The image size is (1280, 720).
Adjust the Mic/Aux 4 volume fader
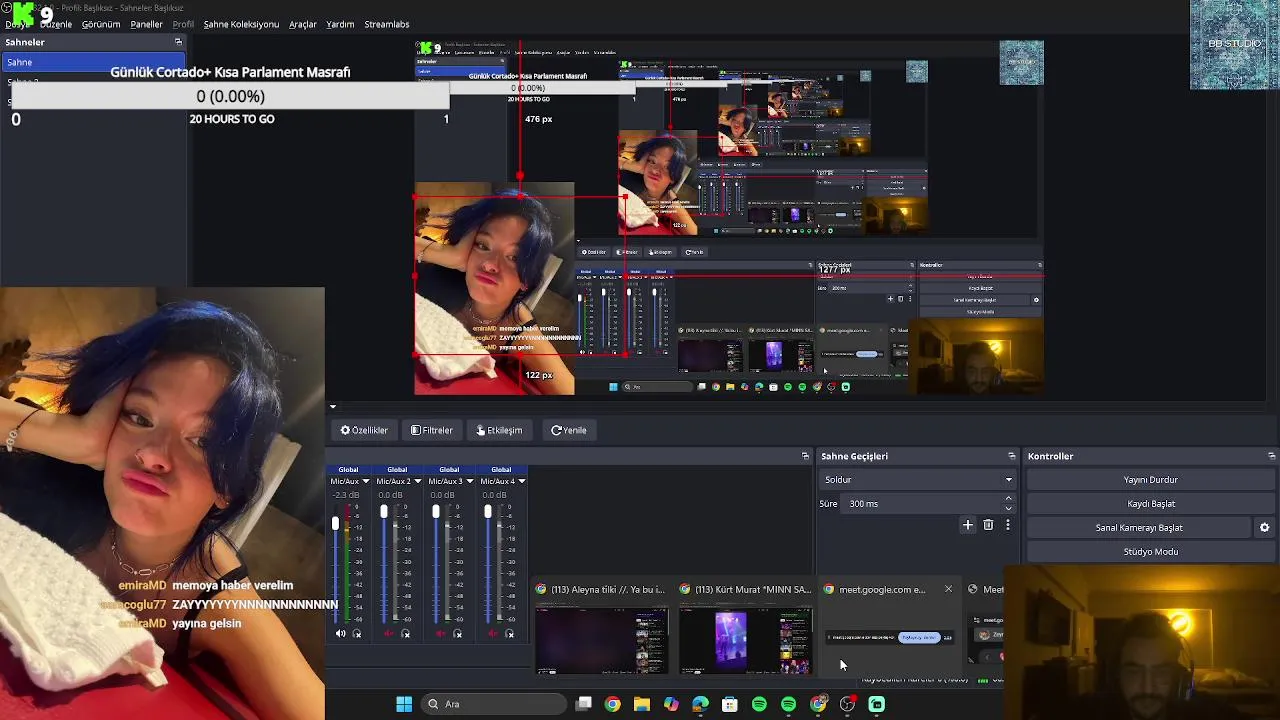488,511
